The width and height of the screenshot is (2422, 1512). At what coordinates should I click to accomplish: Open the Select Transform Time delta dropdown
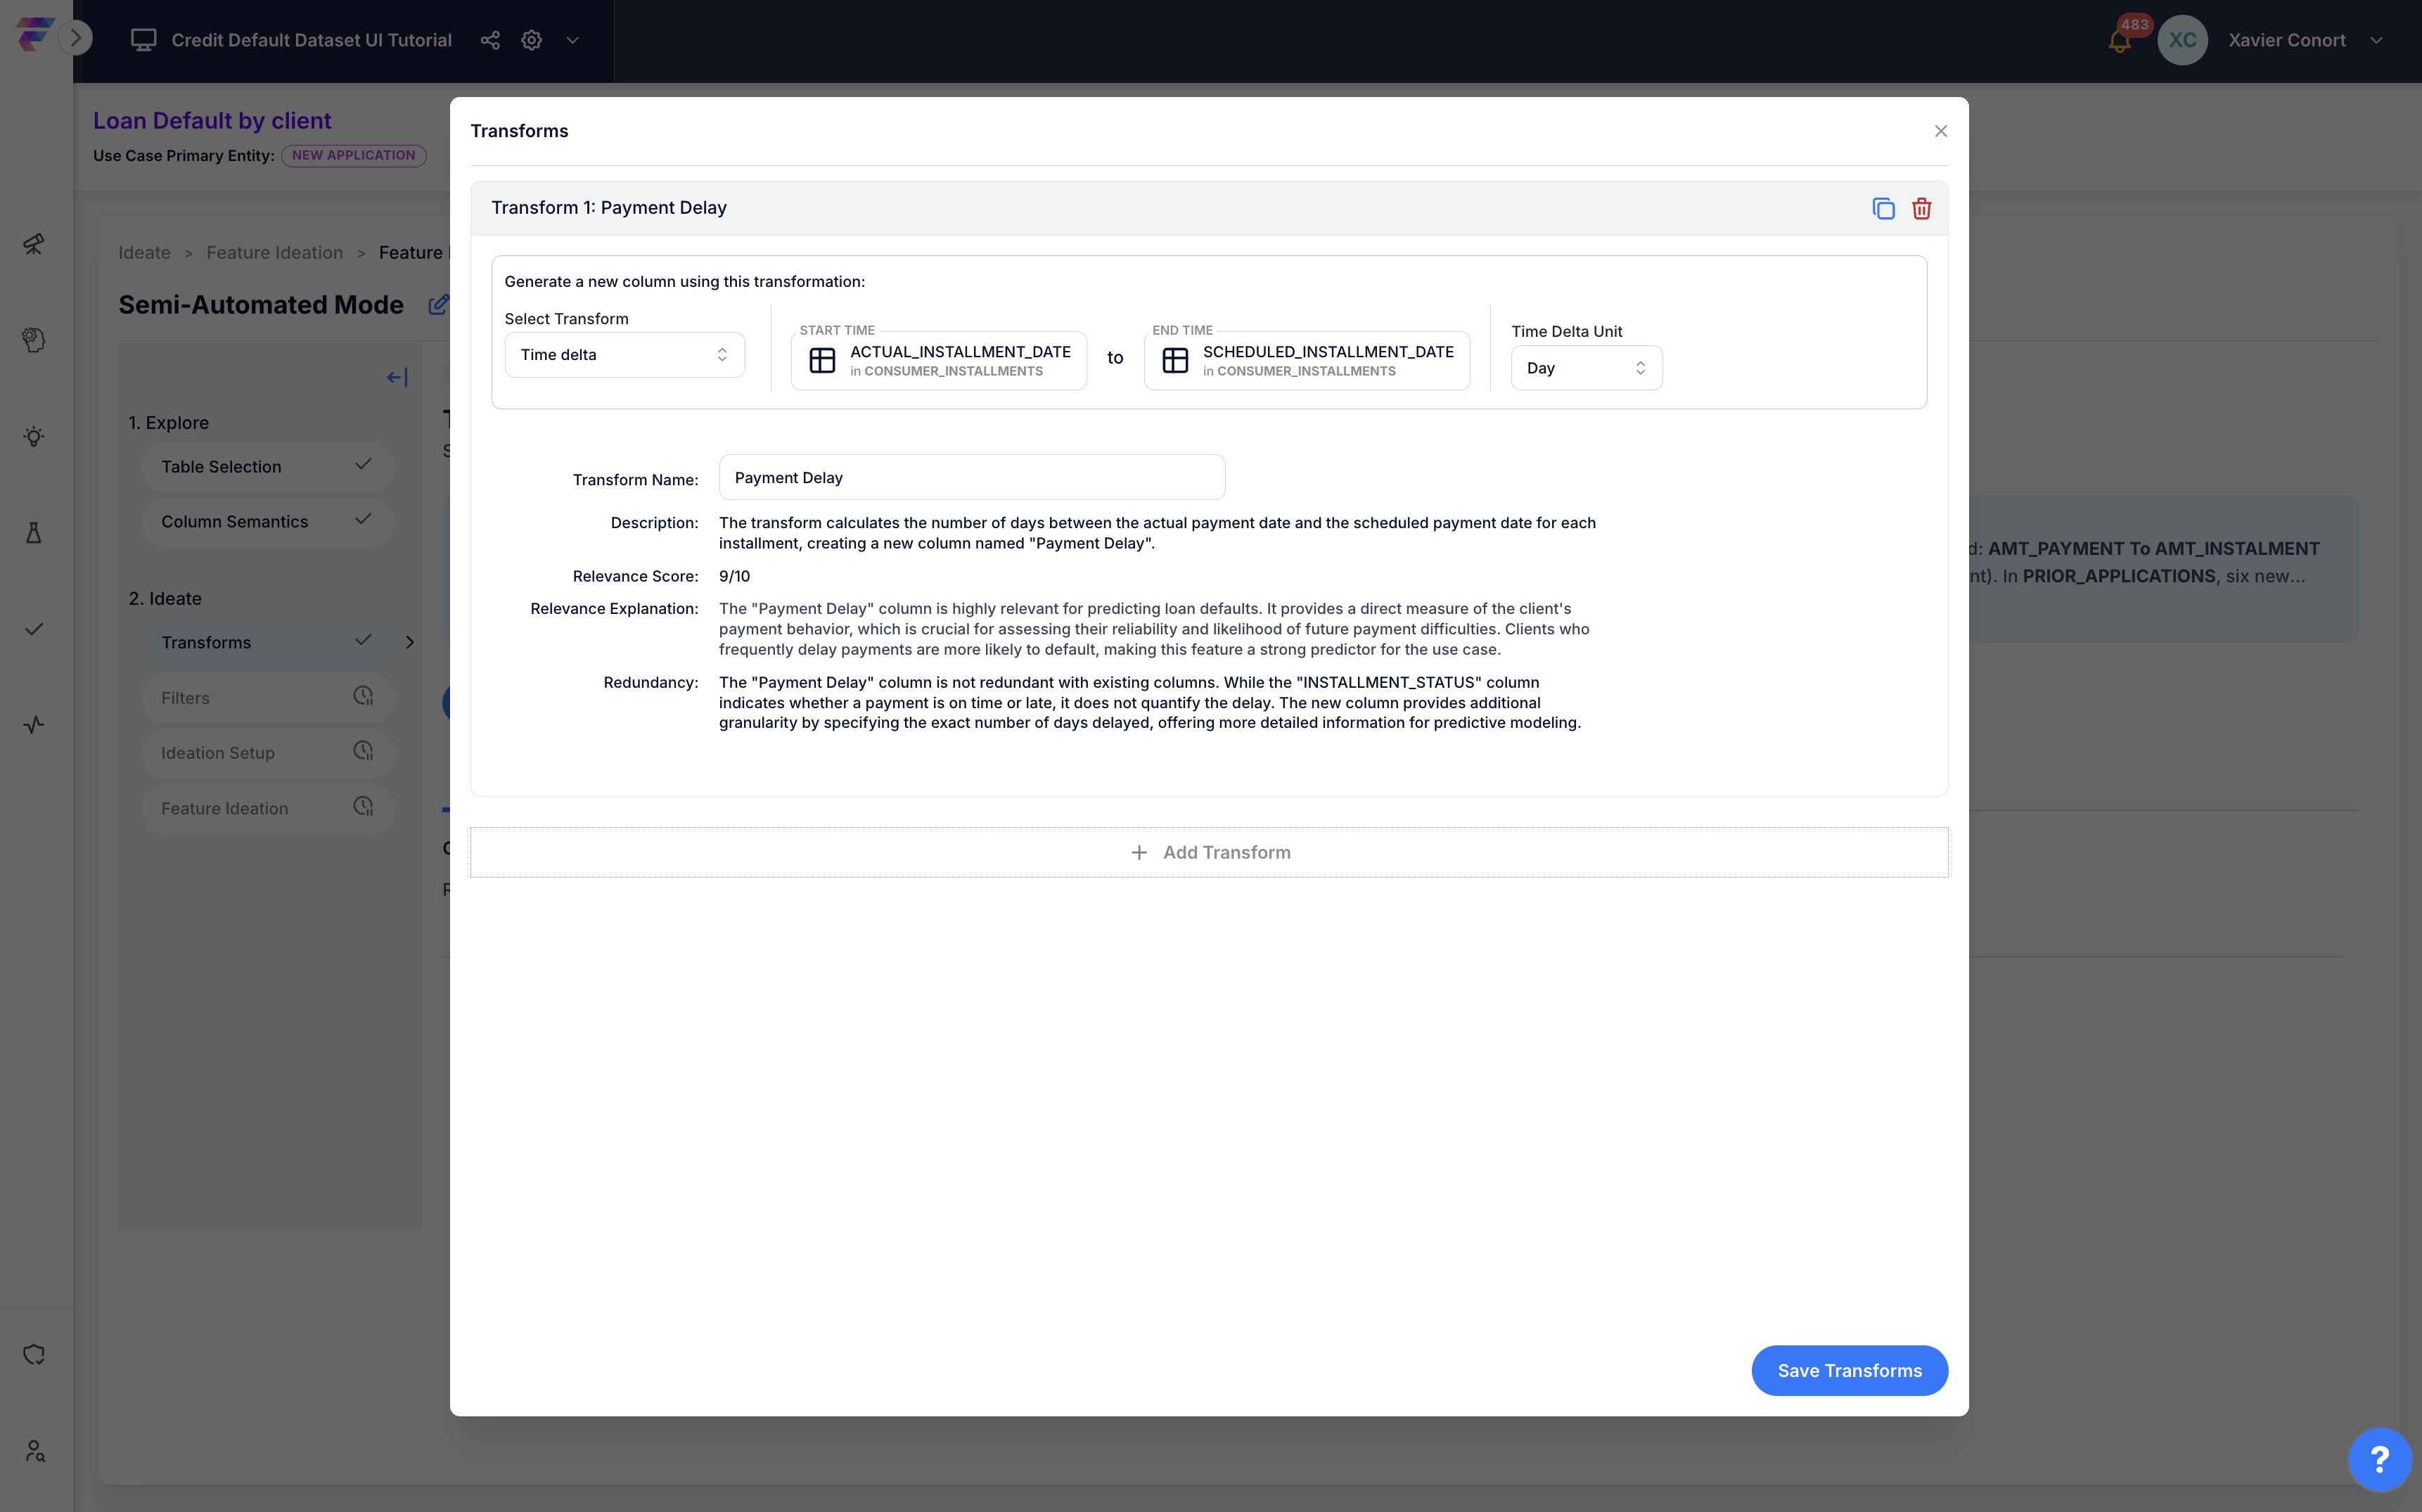[624, 355]
